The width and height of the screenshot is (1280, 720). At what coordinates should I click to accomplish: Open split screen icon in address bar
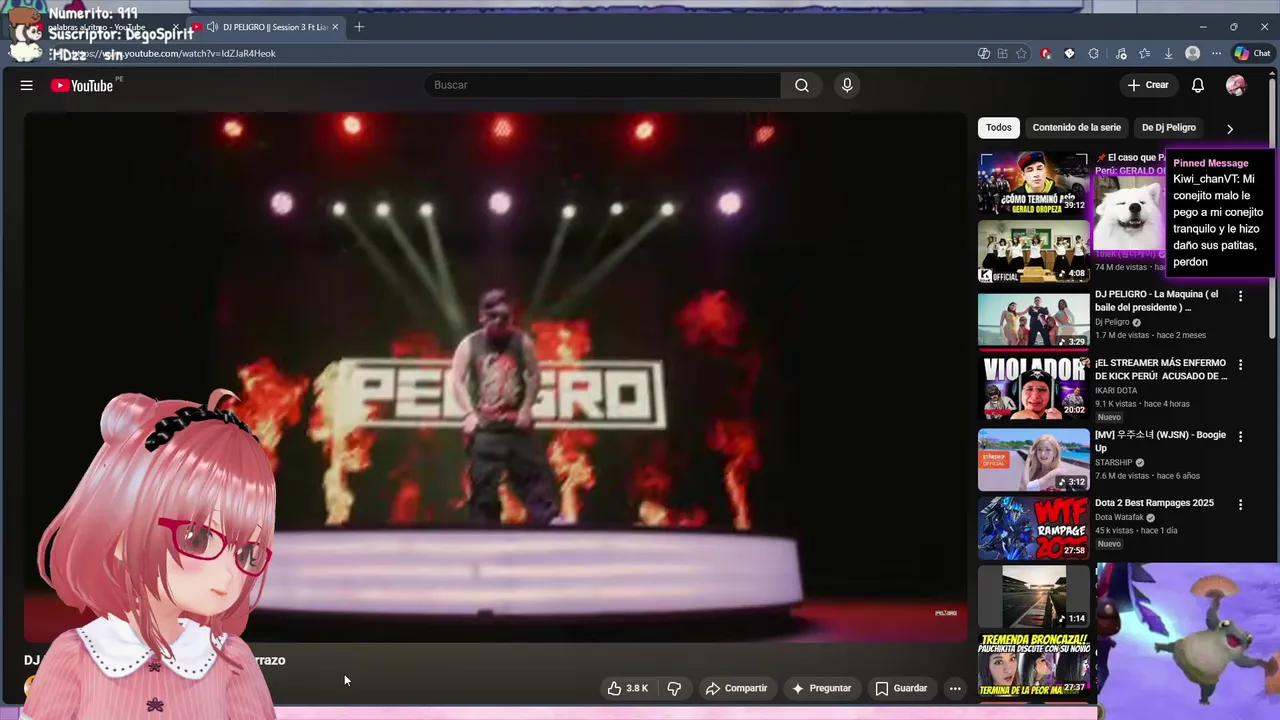[x=1002, y=53]
